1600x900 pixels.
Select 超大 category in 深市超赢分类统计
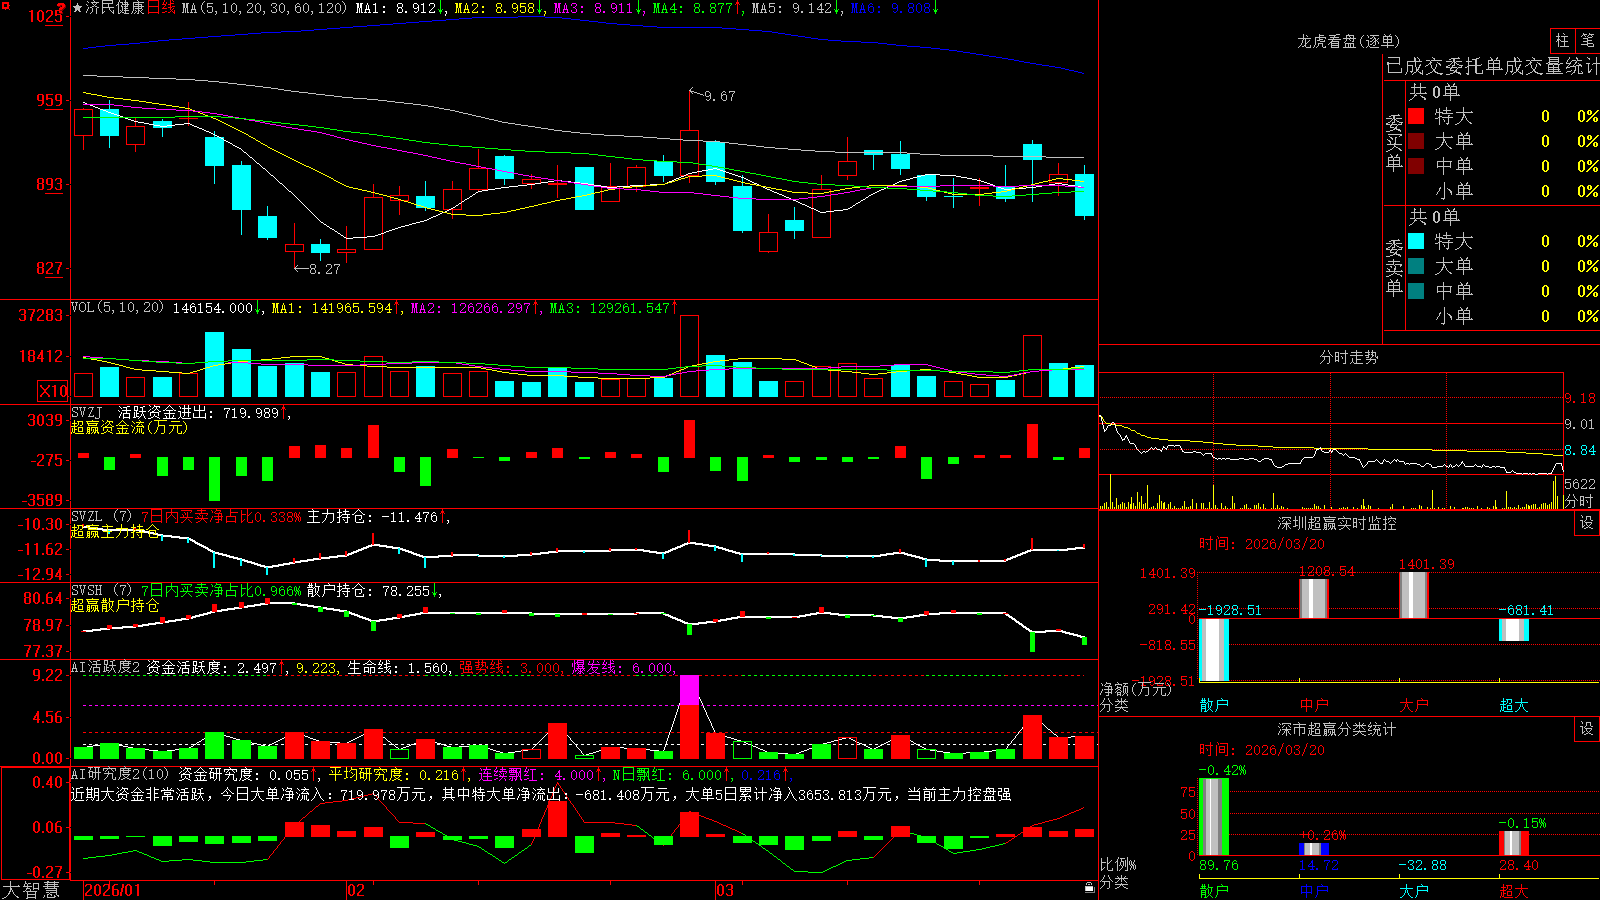pos(1514,891)
